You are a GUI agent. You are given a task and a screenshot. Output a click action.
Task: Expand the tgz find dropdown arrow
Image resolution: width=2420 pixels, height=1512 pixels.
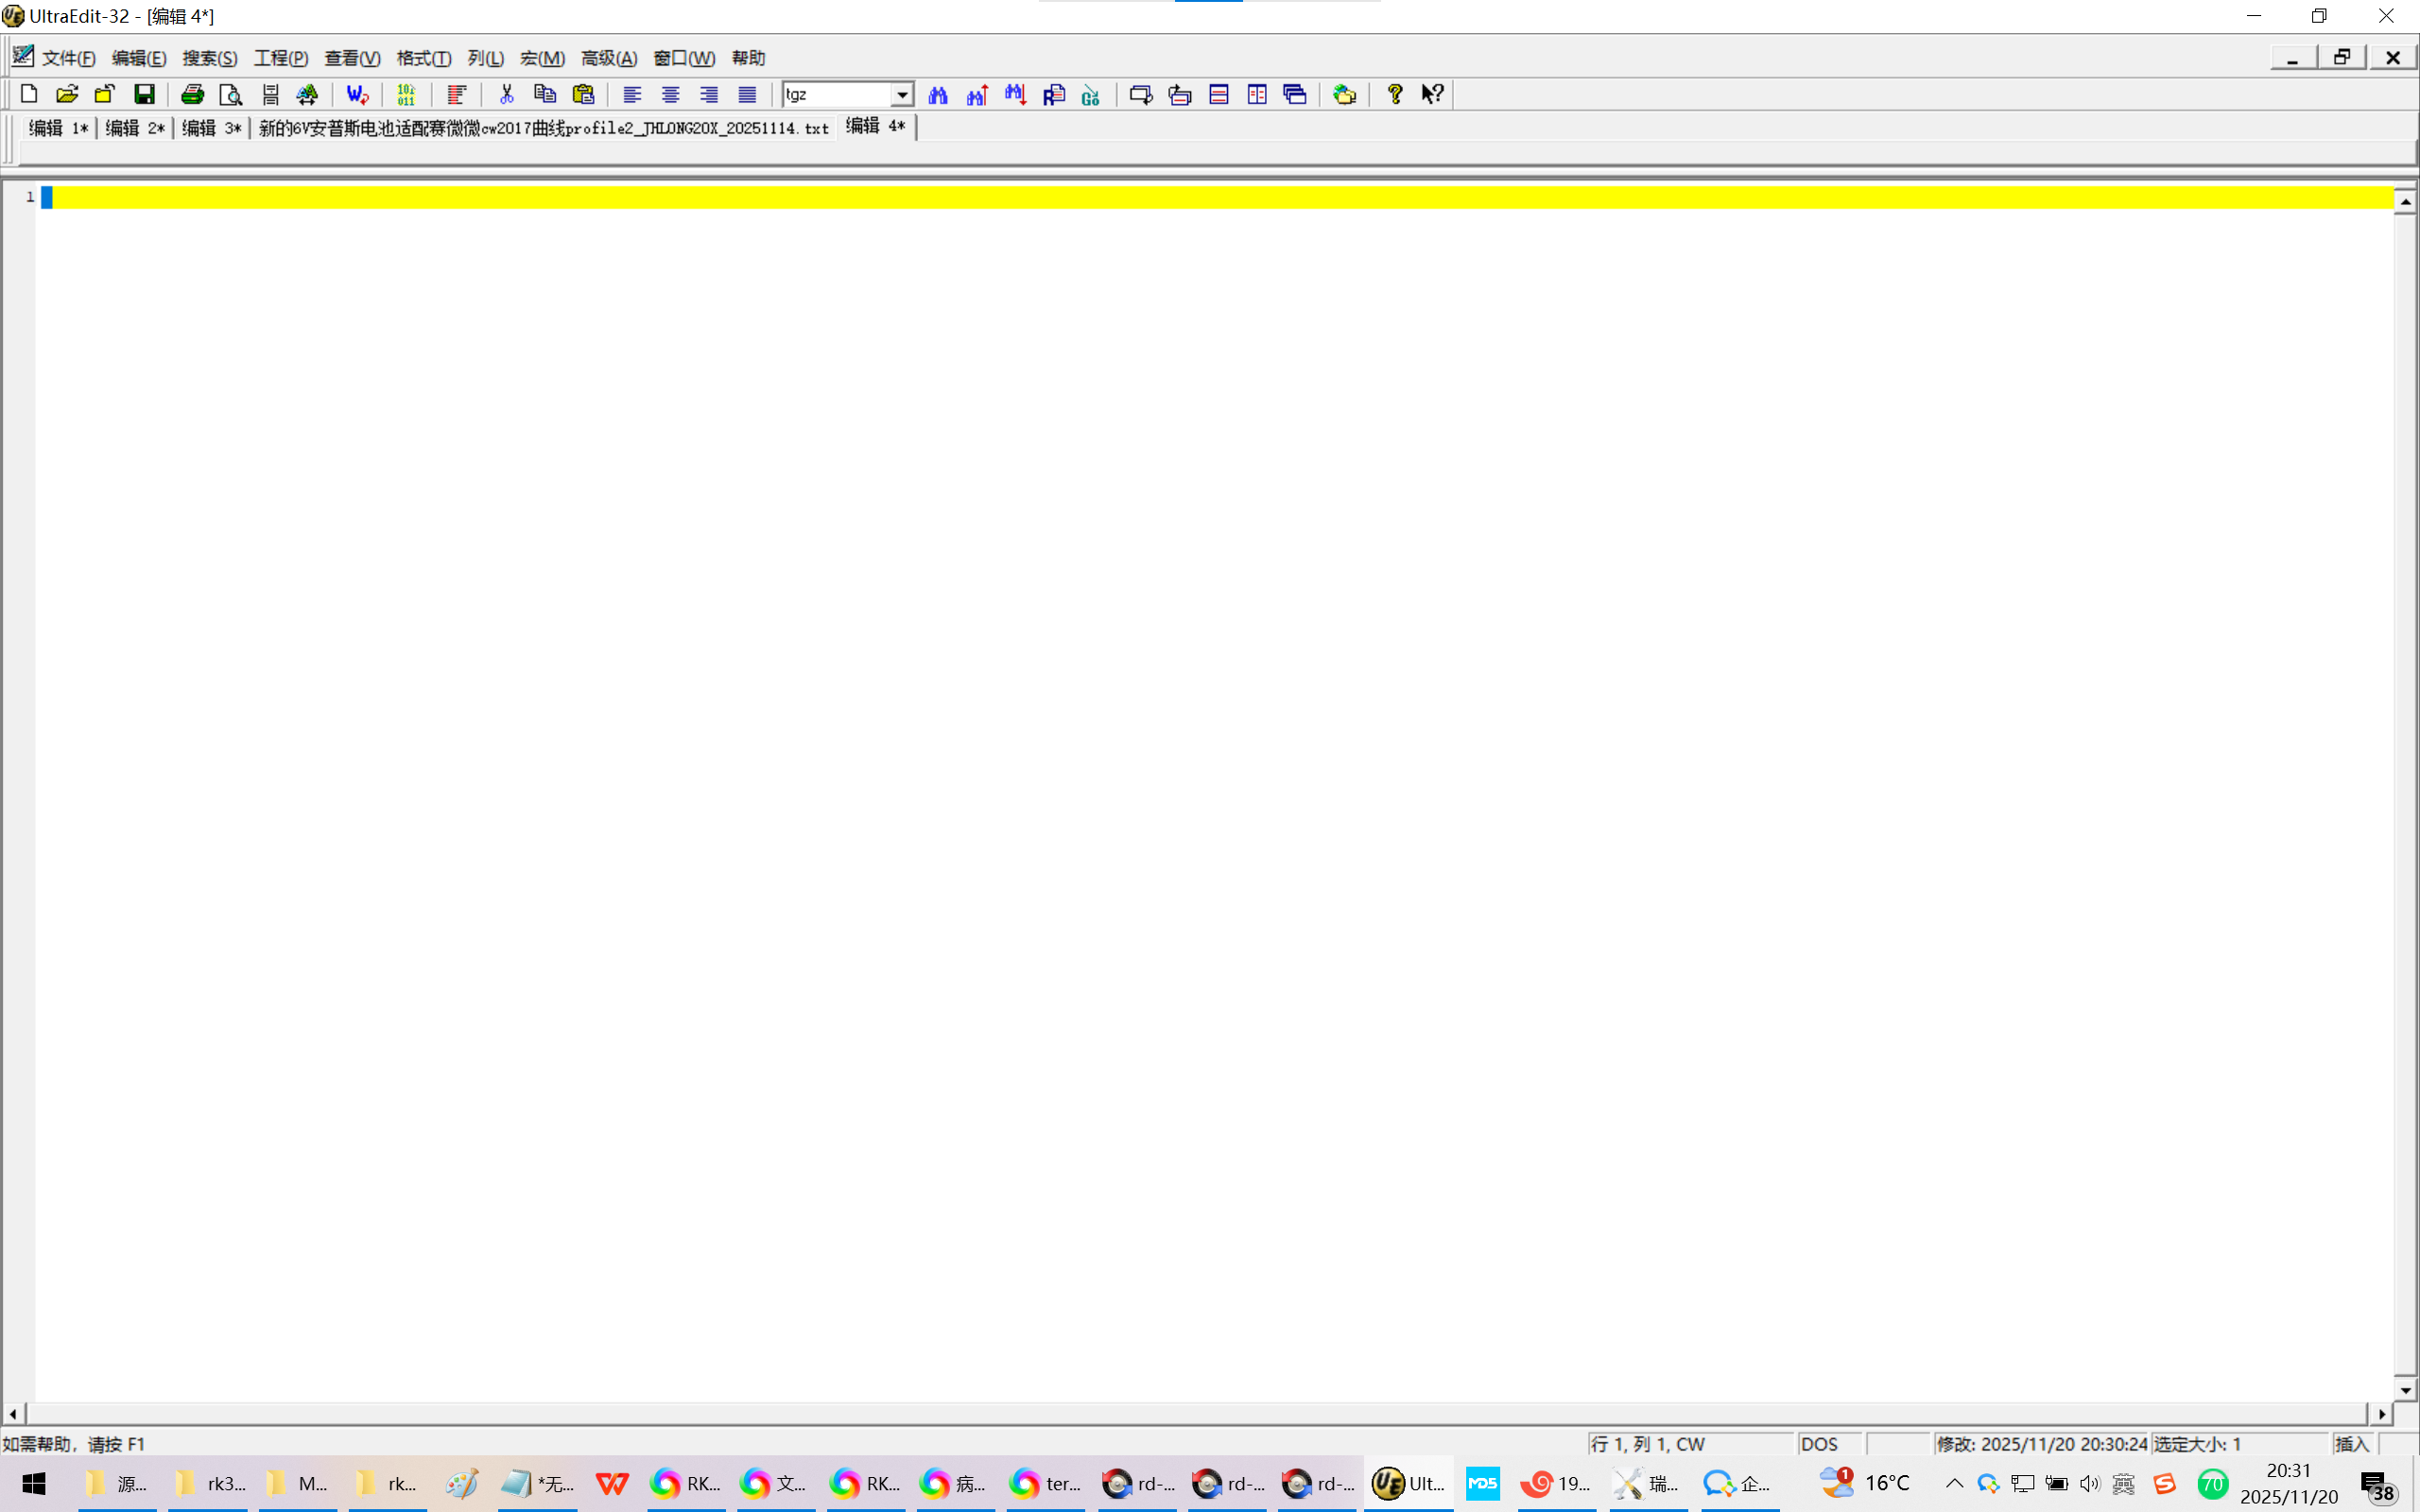[902, 94]
